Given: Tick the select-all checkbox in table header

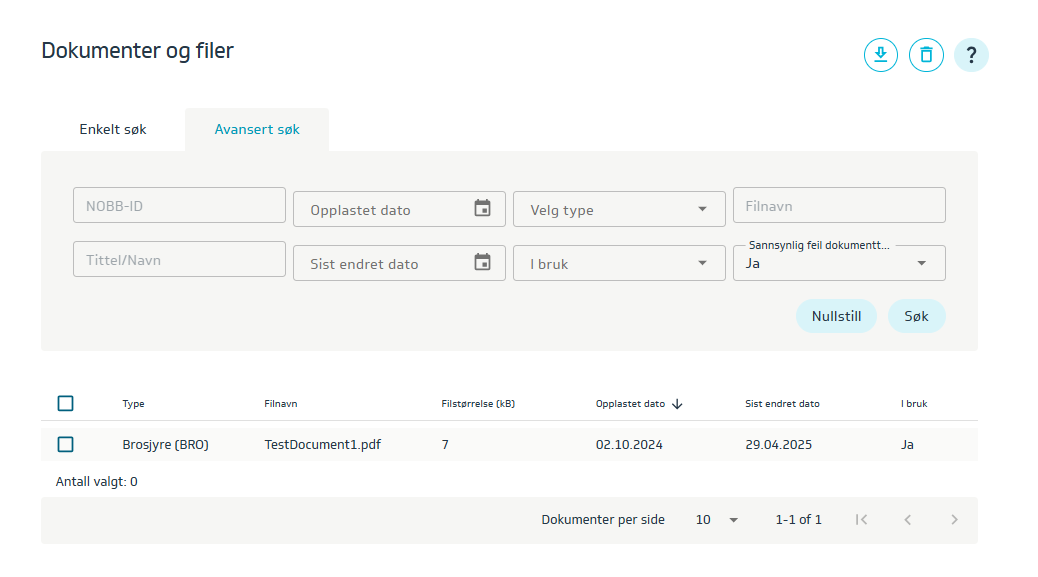Looking at the screenshot, I should 66,404.
